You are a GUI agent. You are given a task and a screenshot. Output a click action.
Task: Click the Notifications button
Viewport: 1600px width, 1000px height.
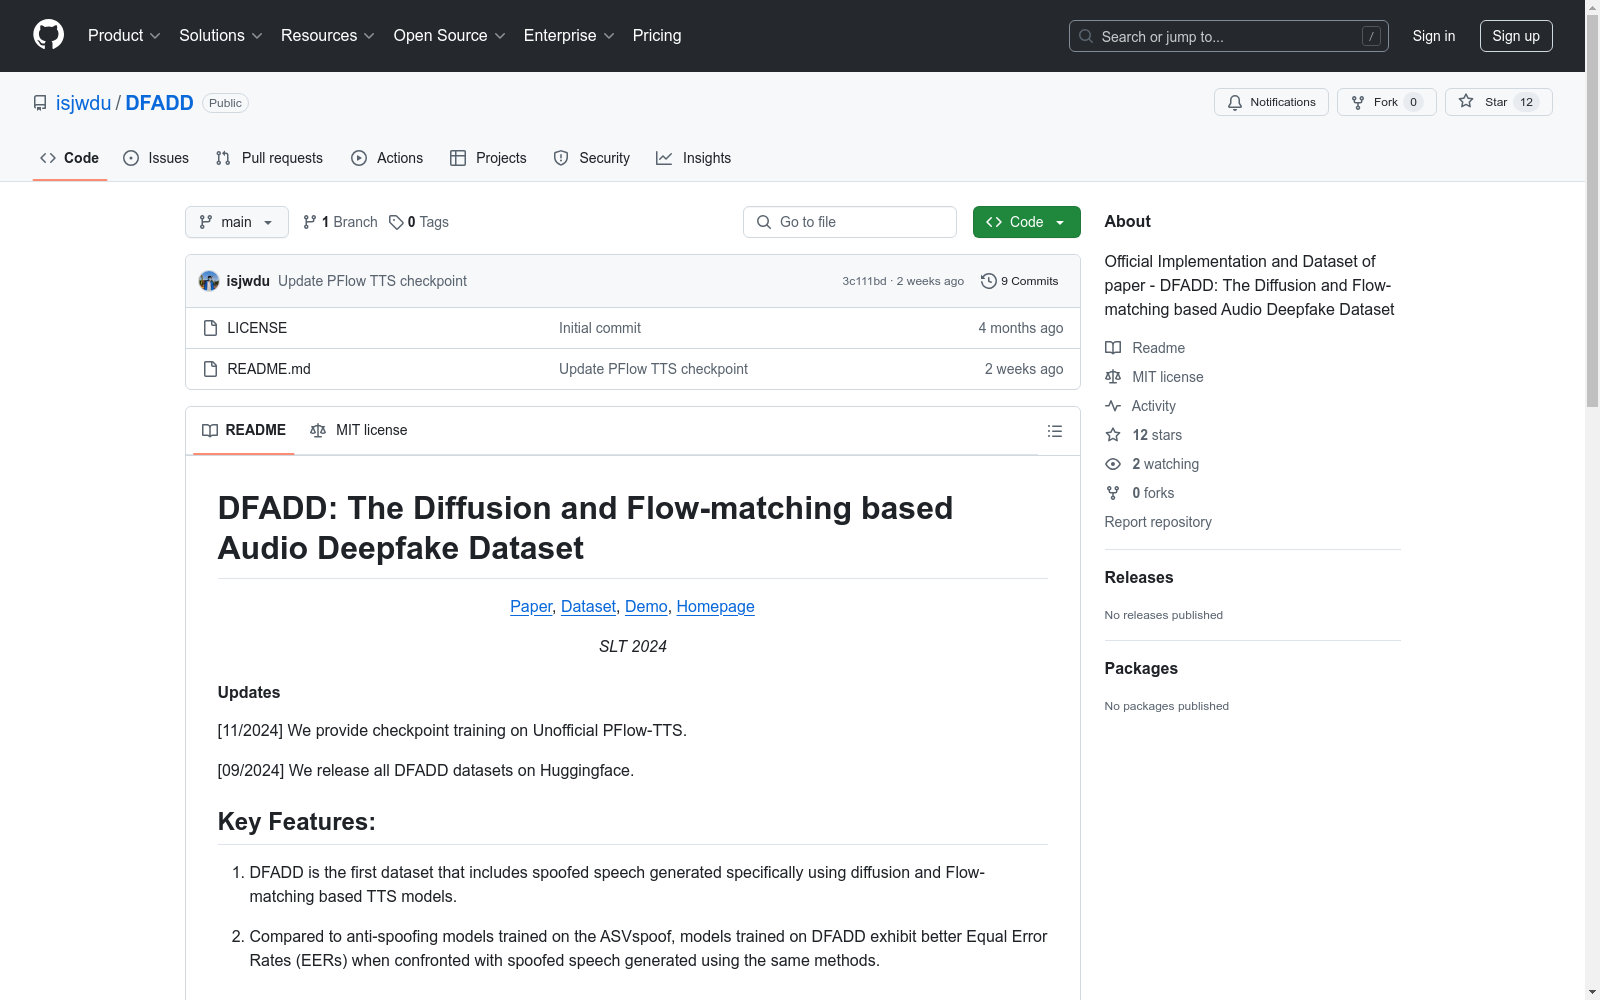[x=1271, y=102]
